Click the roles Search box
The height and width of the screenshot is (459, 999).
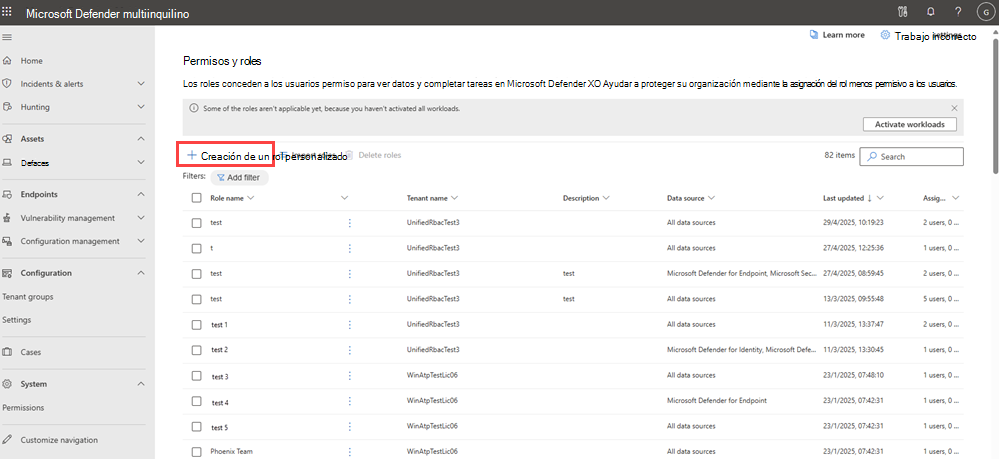click(x=911, y=156)
